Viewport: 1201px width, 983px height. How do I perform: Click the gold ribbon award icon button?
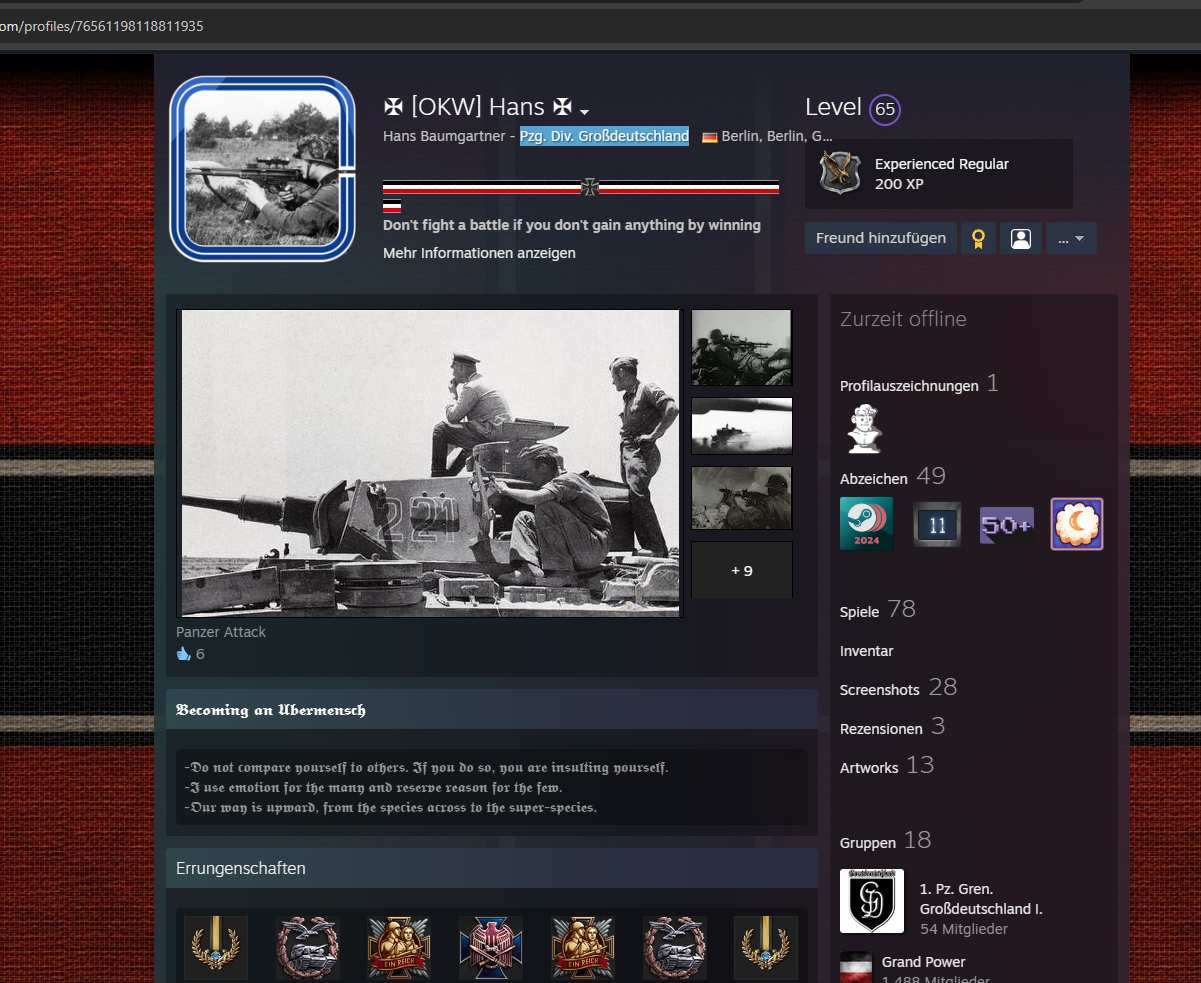(x=978, y=239)
